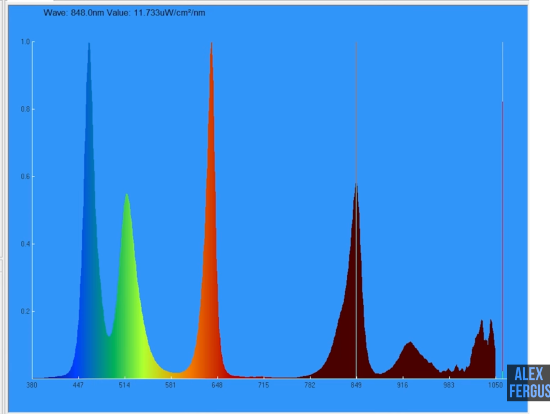Click the 581 x-axis label
Screen dimensions: 550x416
tap(170, 385)
